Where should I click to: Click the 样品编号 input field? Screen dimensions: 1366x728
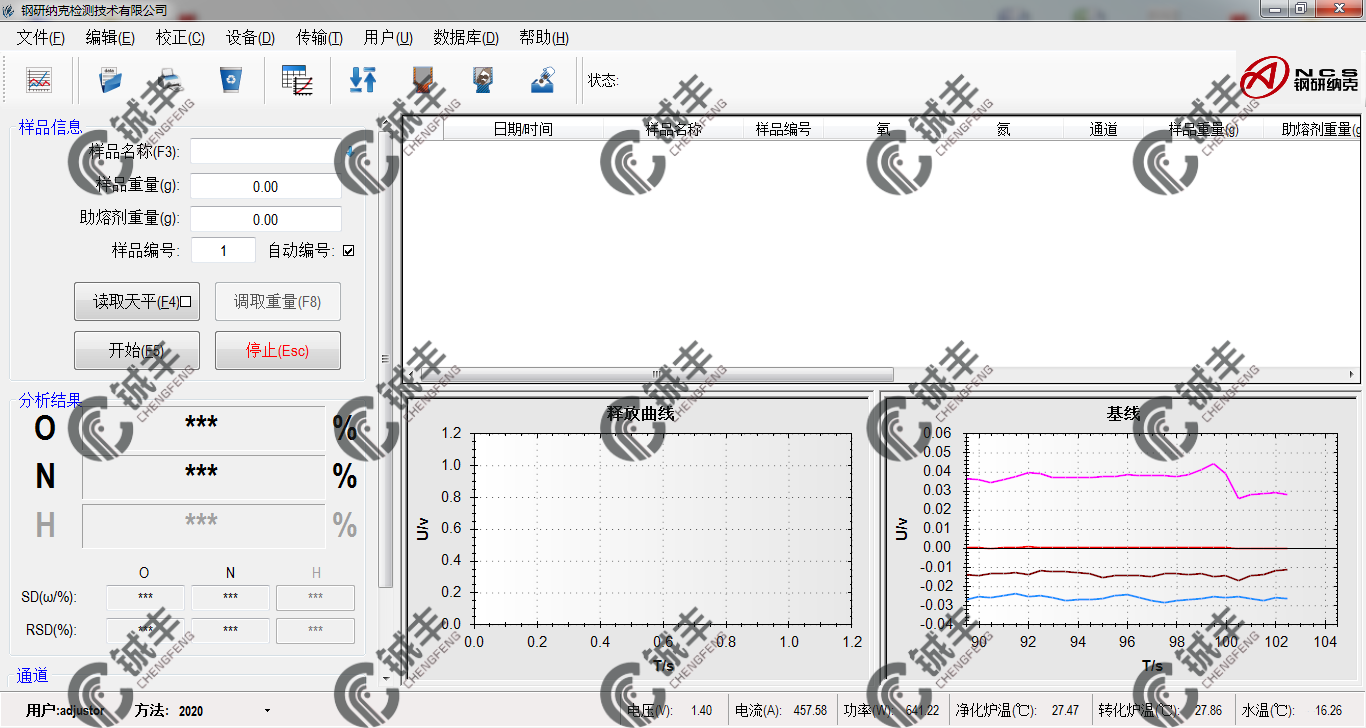pos(223,251)
